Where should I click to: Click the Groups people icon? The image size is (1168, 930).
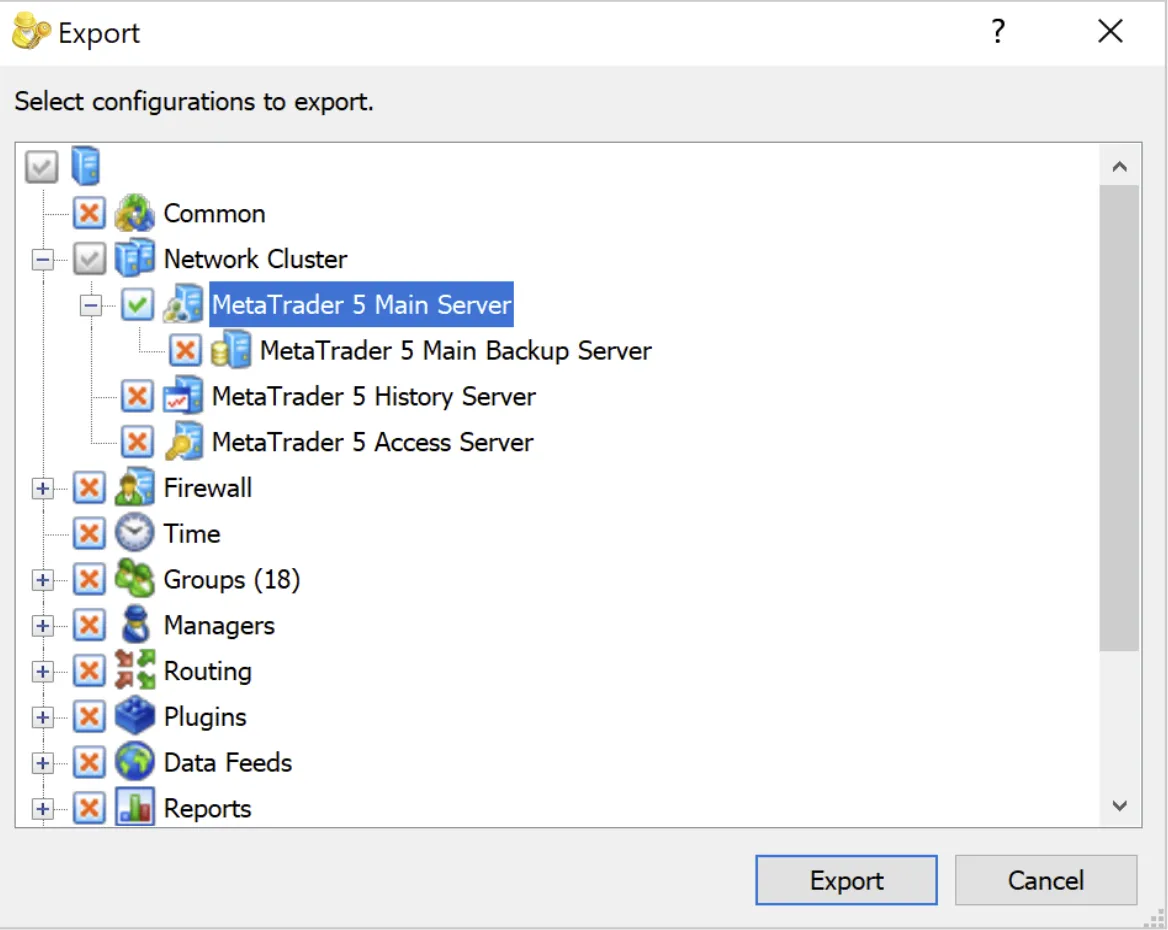point(135,579)
